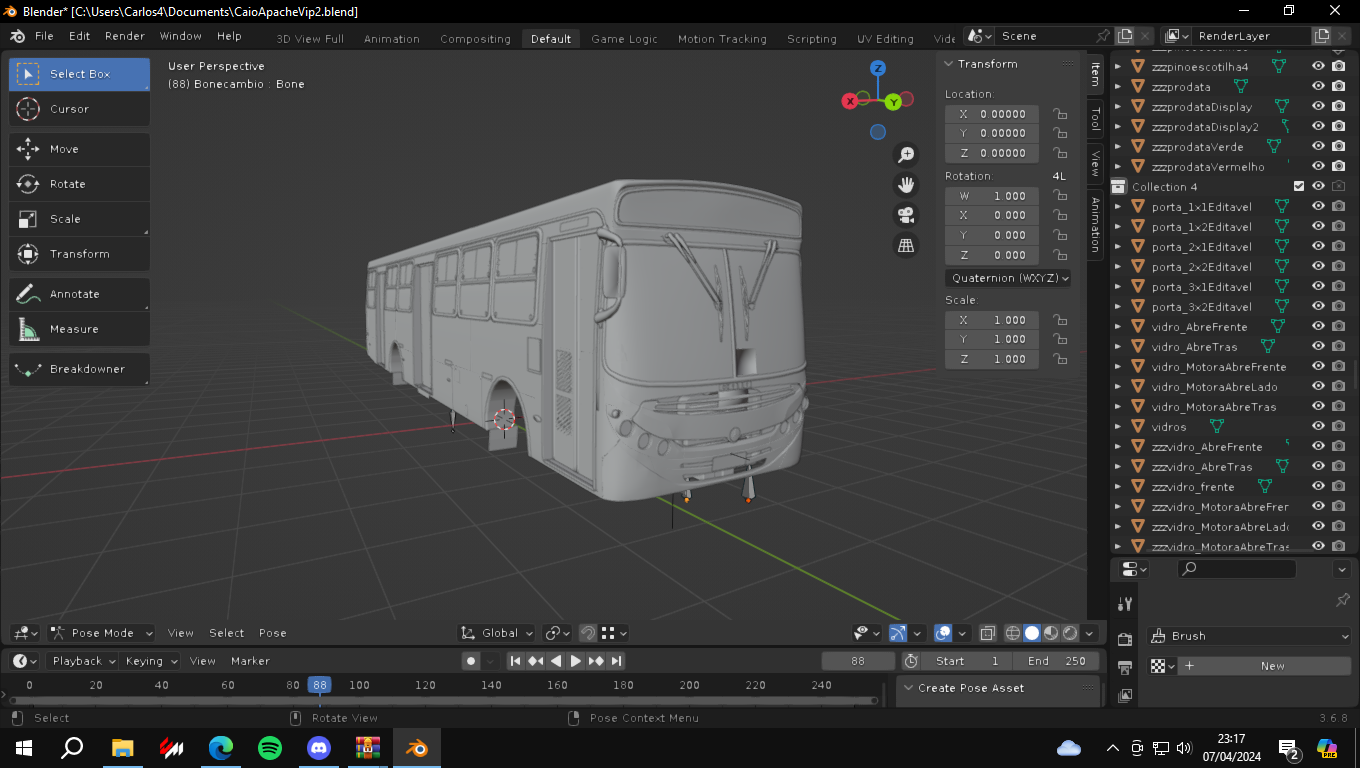The height and width of the screenshot is (768, 1360).
Task: Toggle X-ray display in viewport header
Action: (x=987, y=633)
